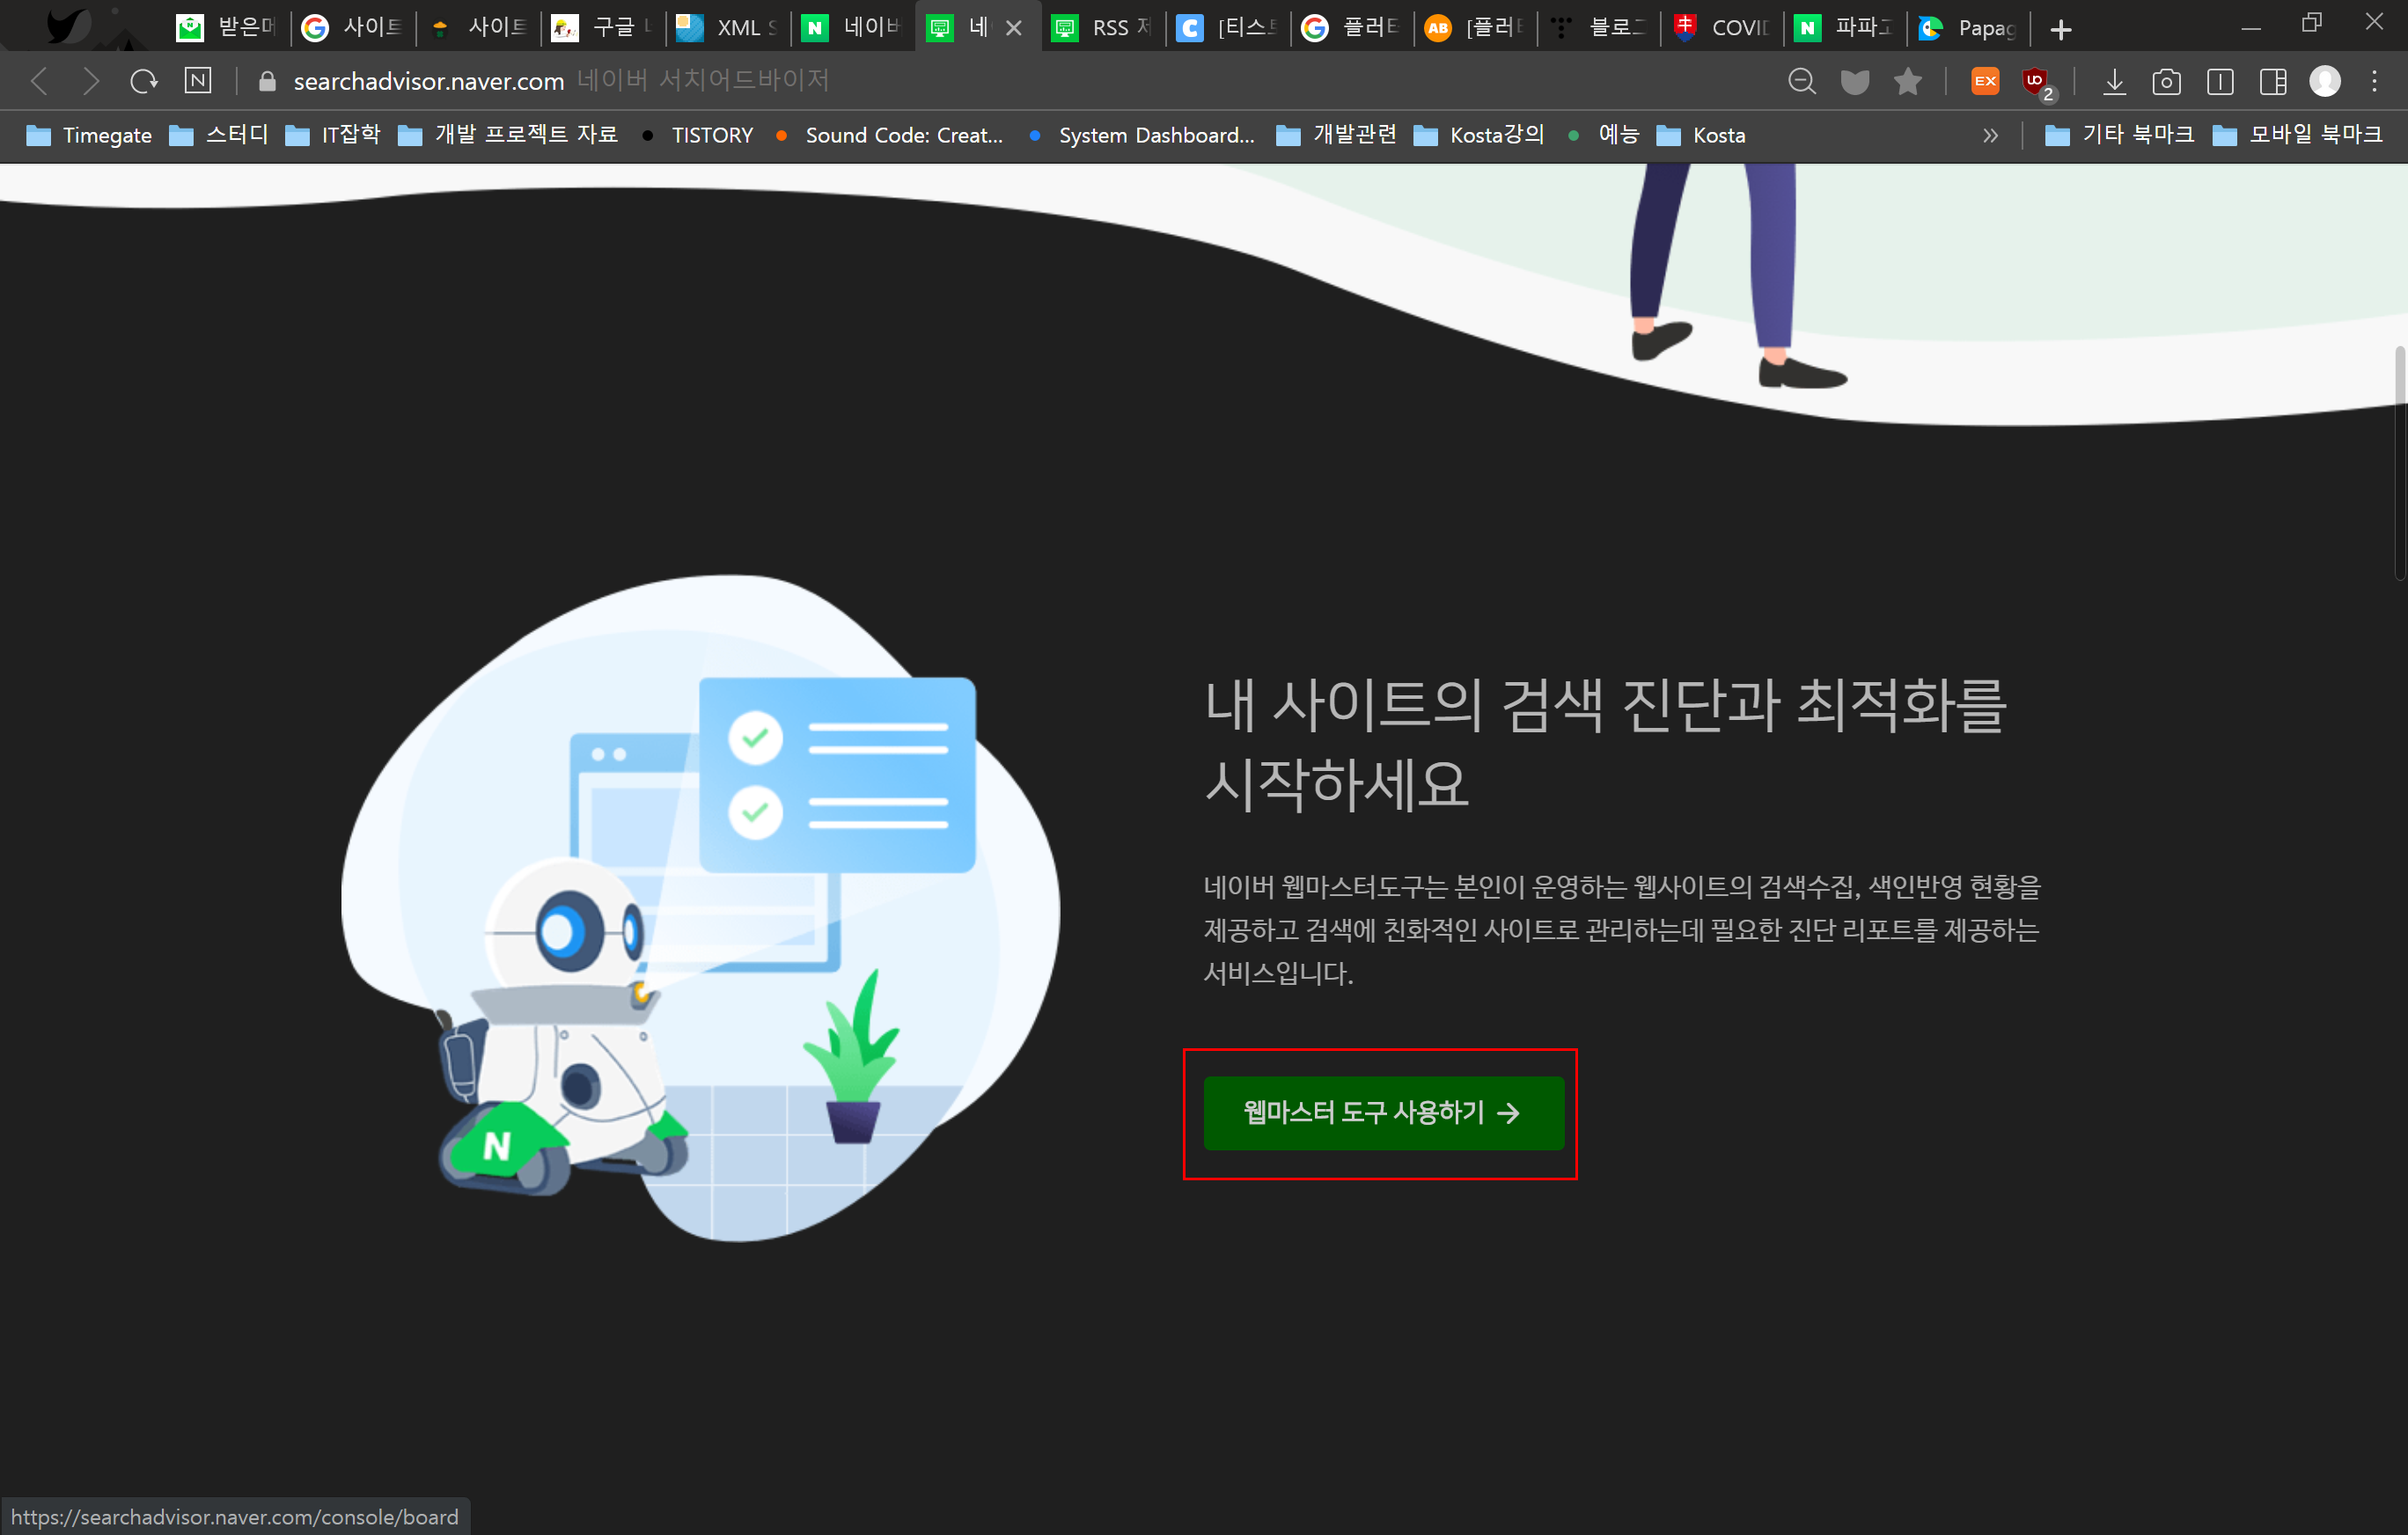Open the 예능 bookmark
2408x1535 pixels.
1603,135
